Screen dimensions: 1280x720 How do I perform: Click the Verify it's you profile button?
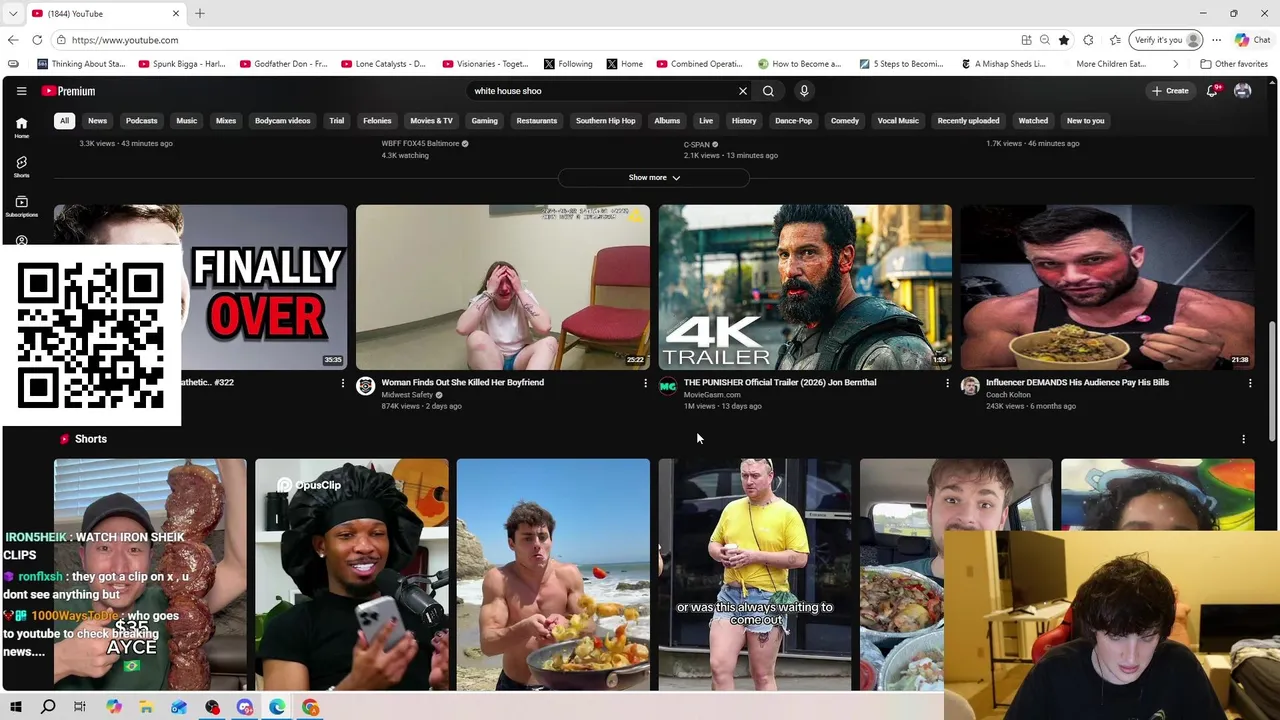(x=1166, y=40)
